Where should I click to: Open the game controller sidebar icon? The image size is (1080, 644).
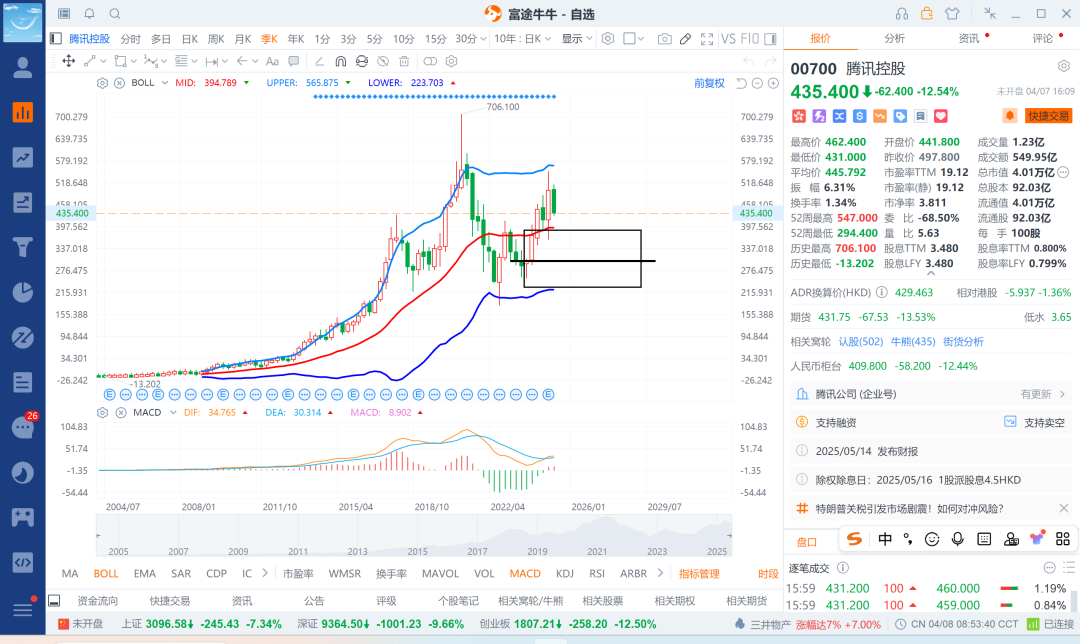[23, 517]
